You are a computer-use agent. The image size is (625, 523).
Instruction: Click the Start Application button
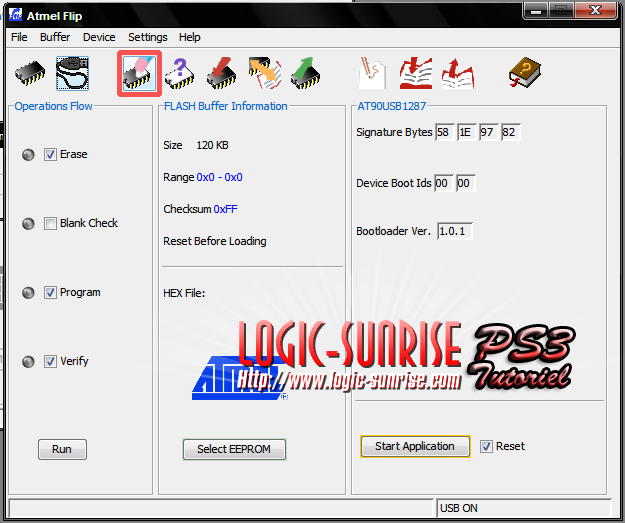click(415, 446)
